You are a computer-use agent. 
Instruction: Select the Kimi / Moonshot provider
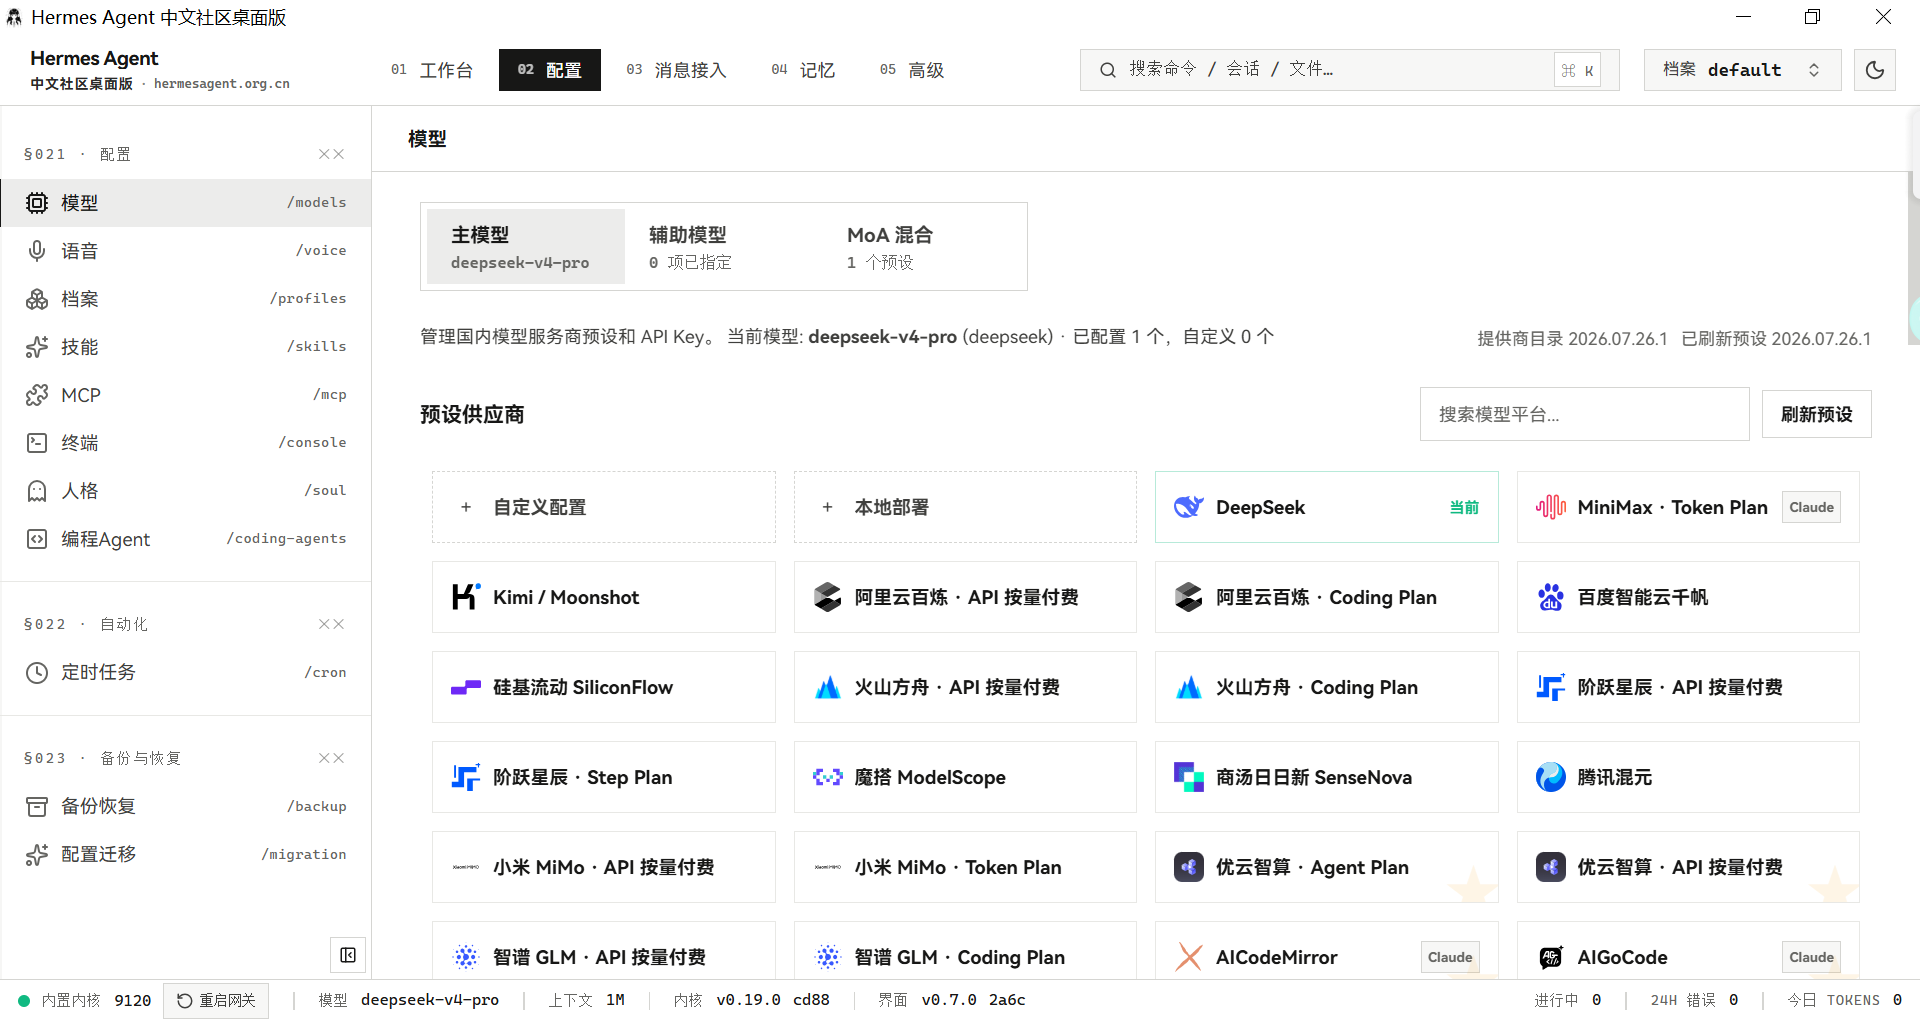click(604, 597)
